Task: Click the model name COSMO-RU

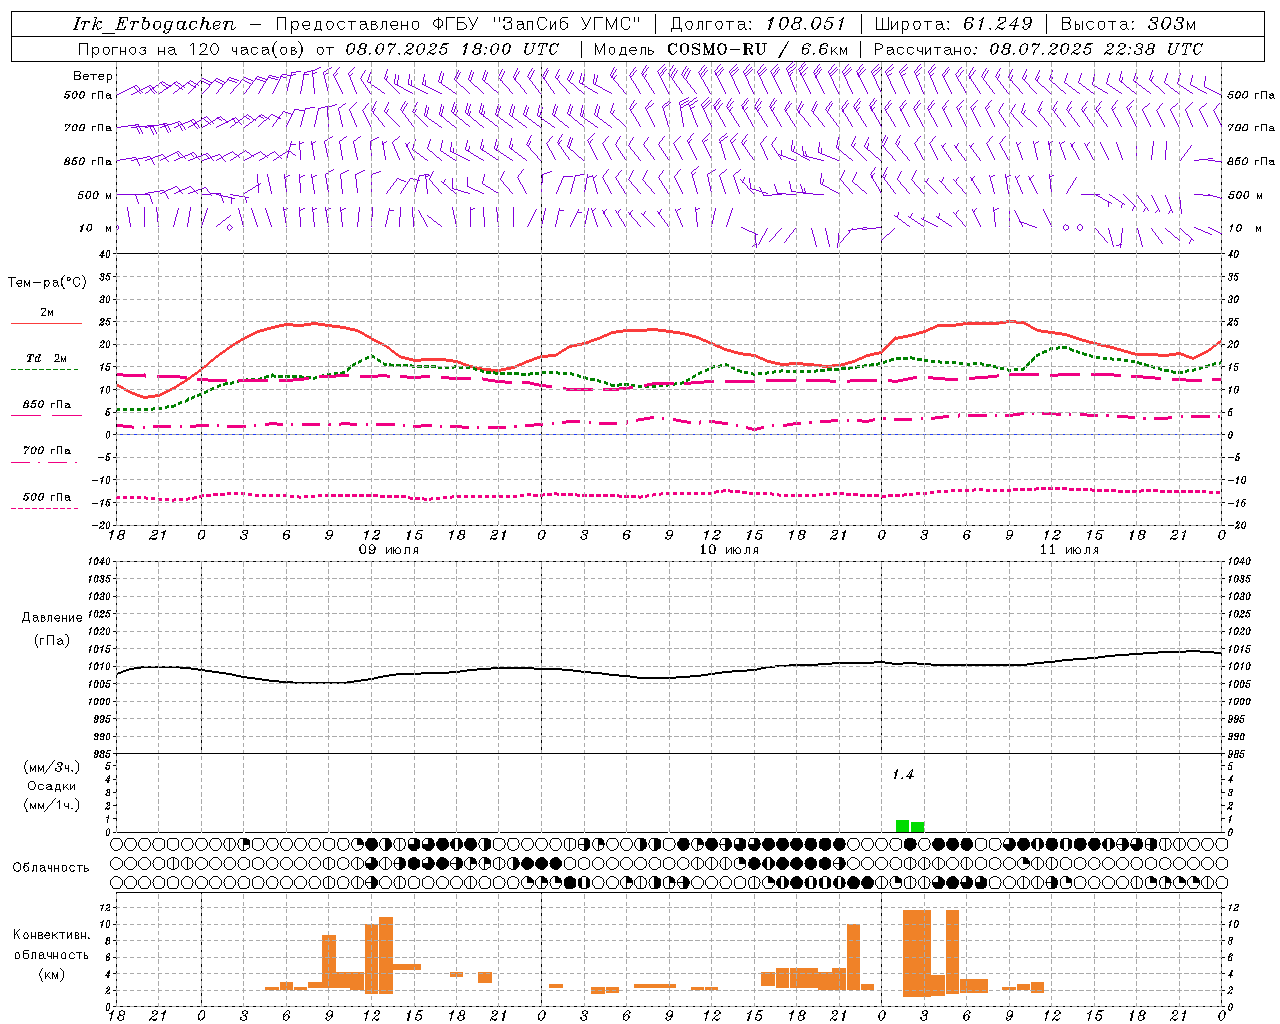Action: (x=717, y=49)
